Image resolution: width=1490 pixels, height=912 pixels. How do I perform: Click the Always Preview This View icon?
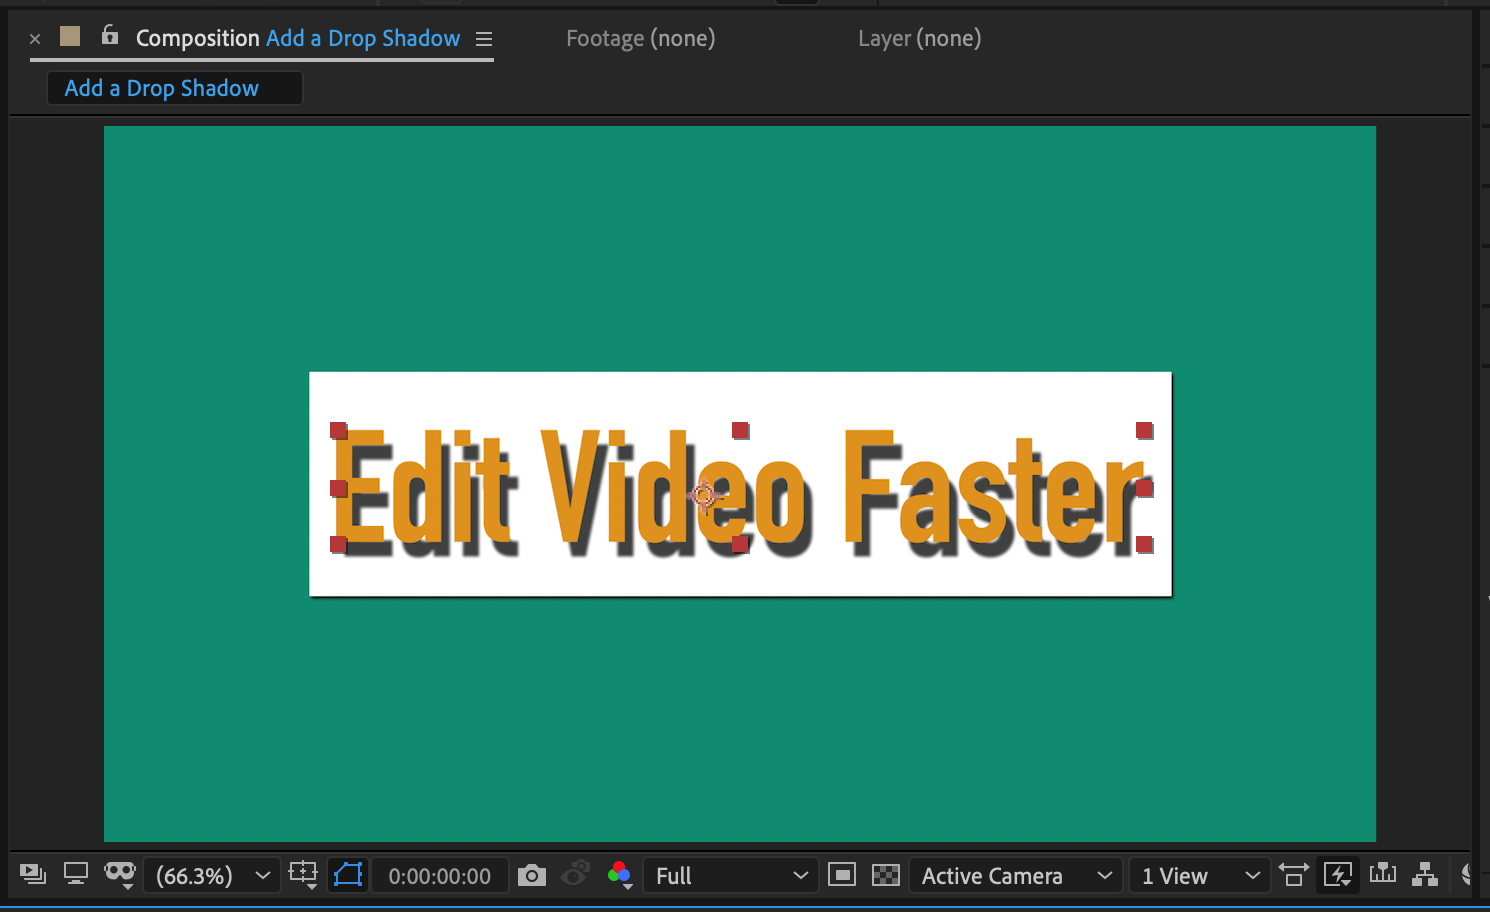pos(33,875)
